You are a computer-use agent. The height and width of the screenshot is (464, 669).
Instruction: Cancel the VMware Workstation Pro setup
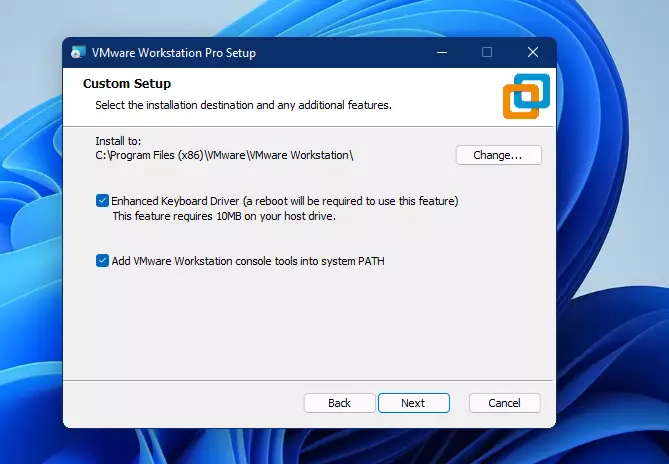(x=505, y=403)
